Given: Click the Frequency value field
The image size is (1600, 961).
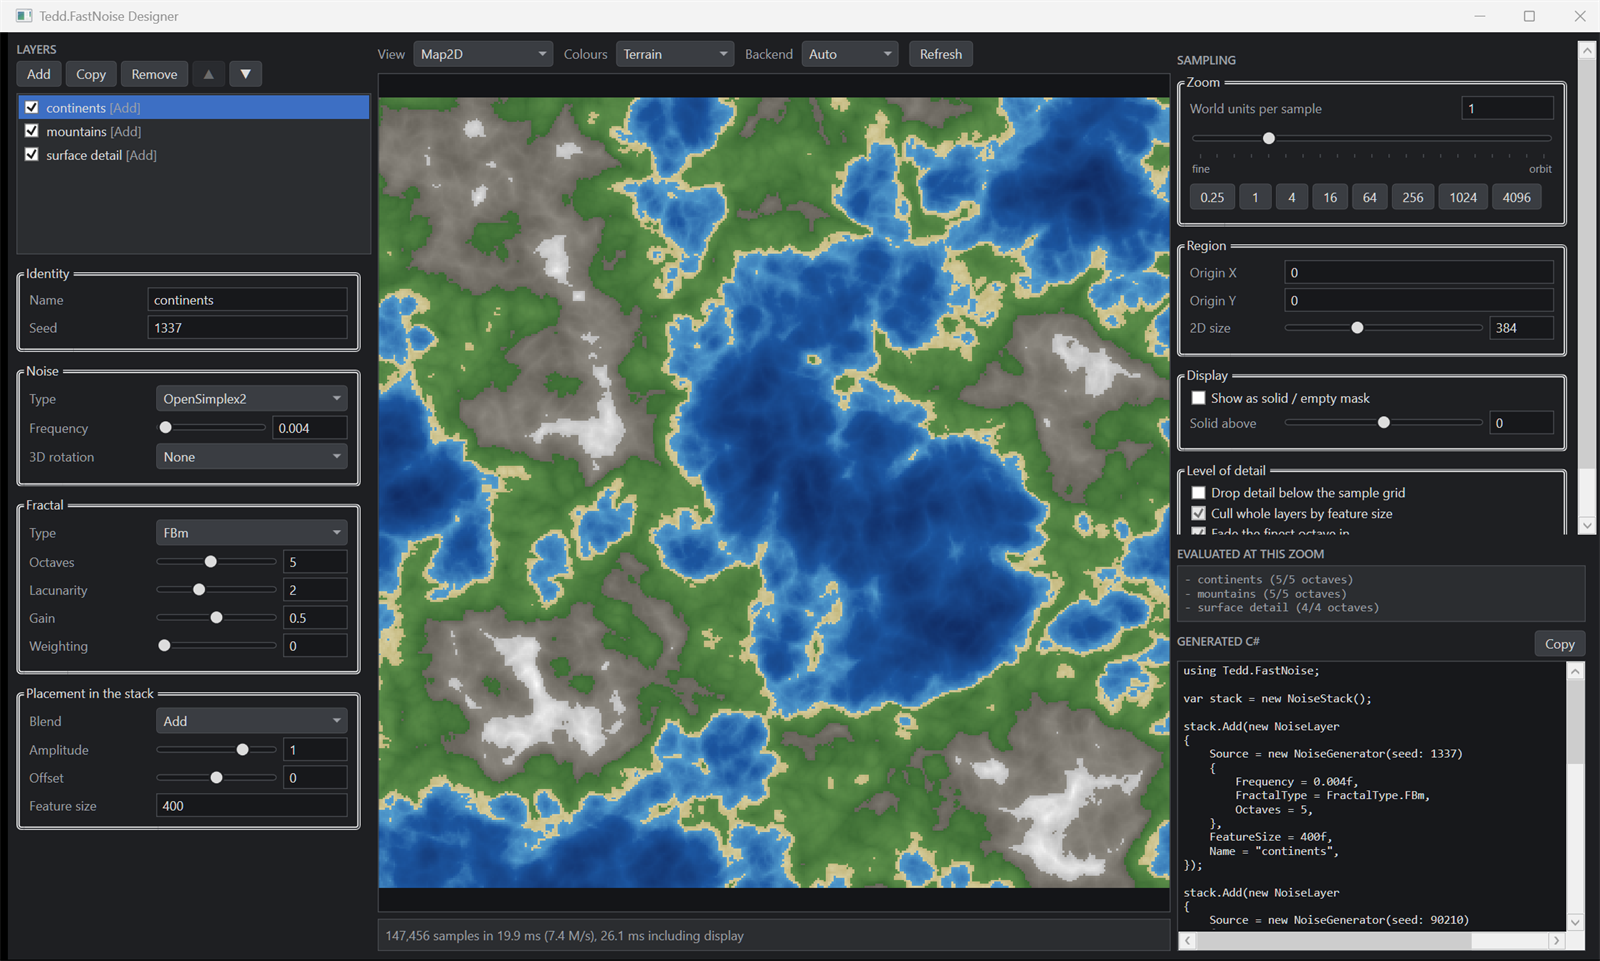Looking at the screenshot, I should pos(310,428).
